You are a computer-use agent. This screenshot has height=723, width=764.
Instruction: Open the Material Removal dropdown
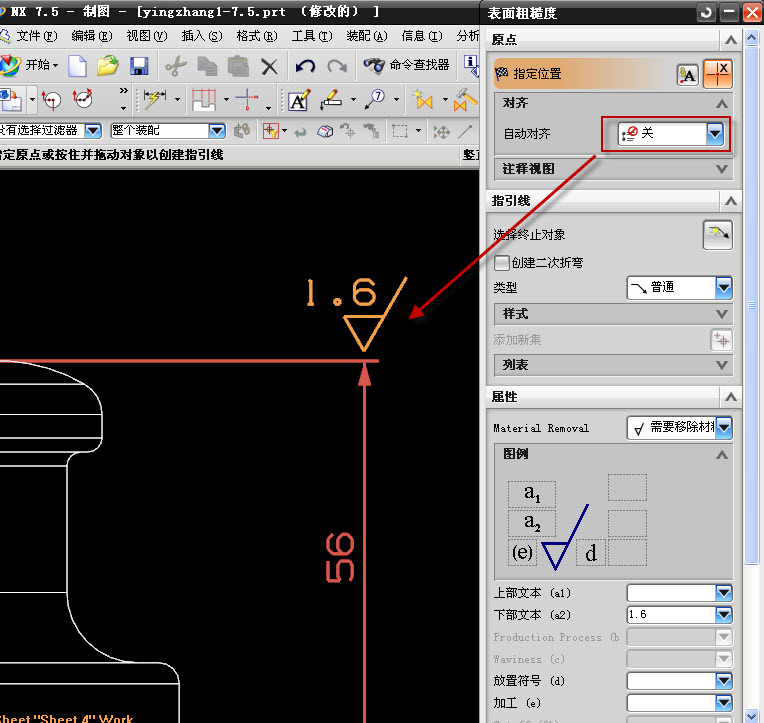(679, 427)
